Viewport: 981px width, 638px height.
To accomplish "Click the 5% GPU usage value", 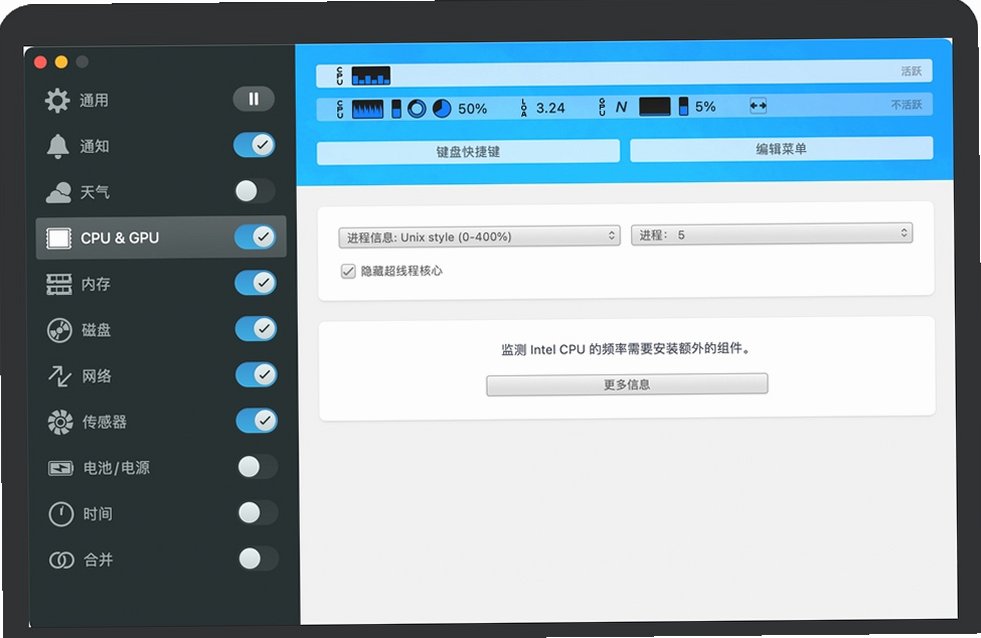I will point(705,107).
